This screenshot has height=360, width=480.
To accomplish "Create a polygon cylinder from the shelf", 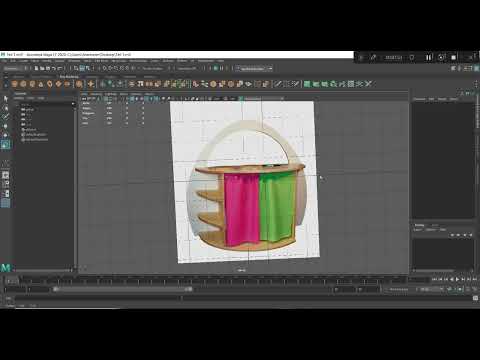I will click(32, 84).
